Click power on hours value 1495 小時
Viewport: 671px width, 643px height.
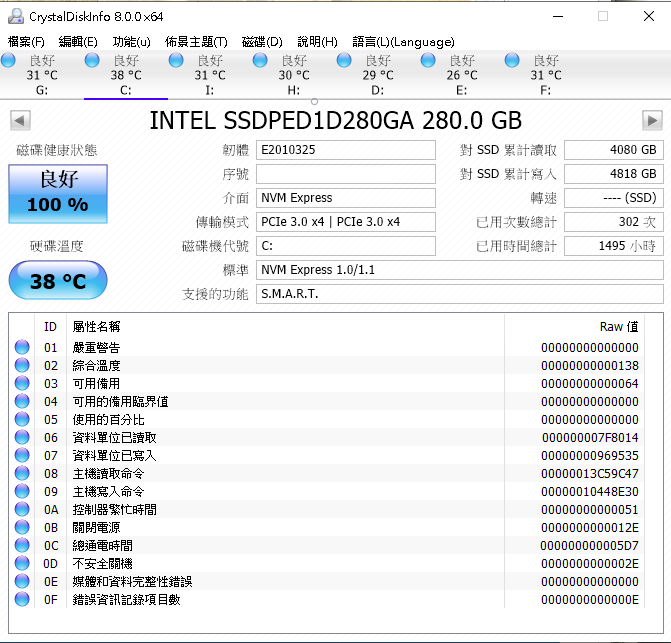point(614,246)
